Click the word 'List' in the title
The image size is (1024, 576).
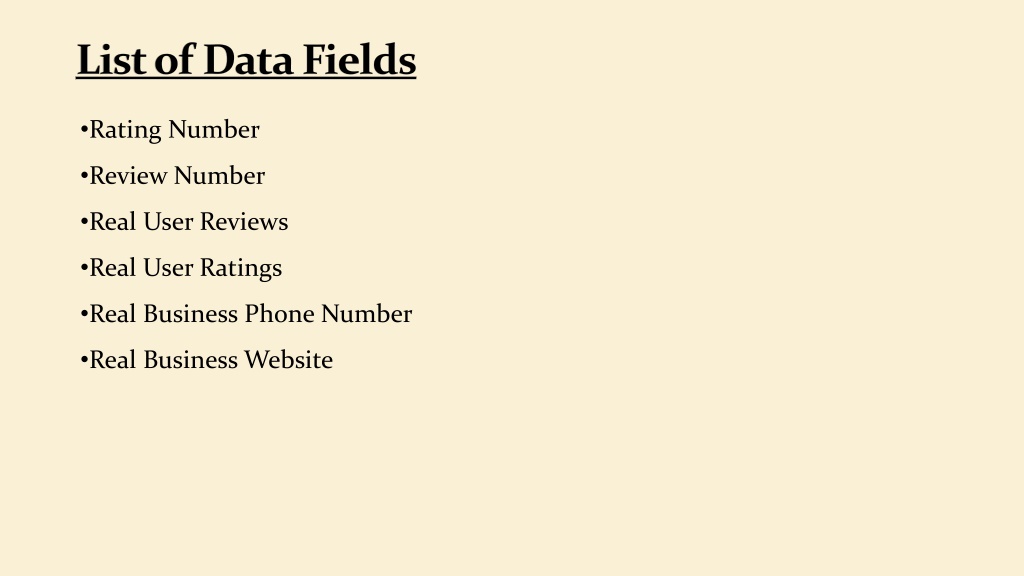click(x=111, y=60)
